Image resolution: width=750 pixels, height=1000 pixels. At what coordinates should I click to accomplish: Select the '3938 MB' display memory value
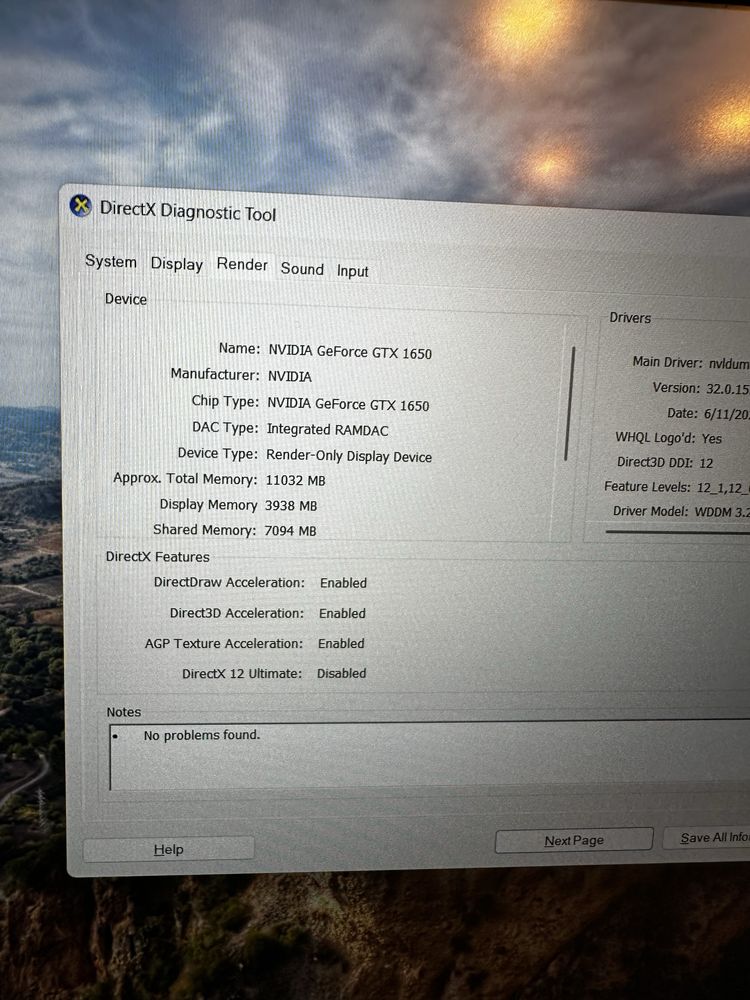click(291, 506)
